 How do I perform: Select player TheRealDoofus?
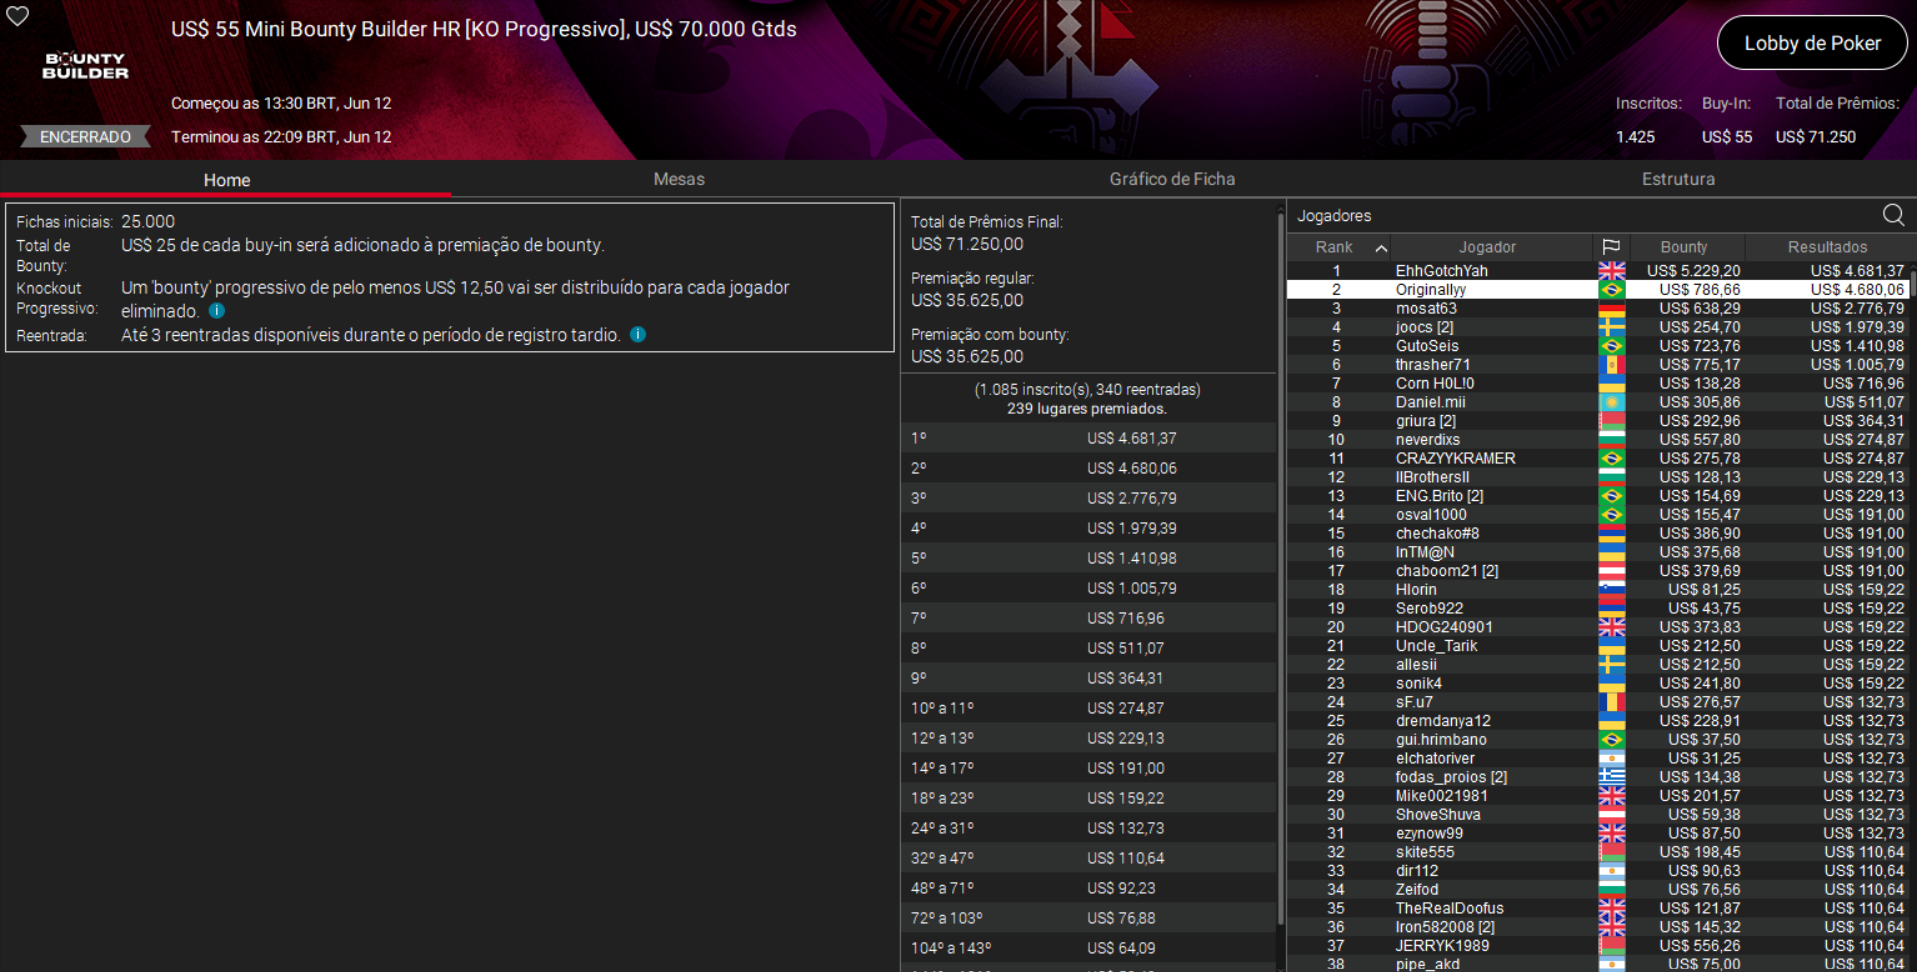pyautogui.click(x=1449, y=909)
